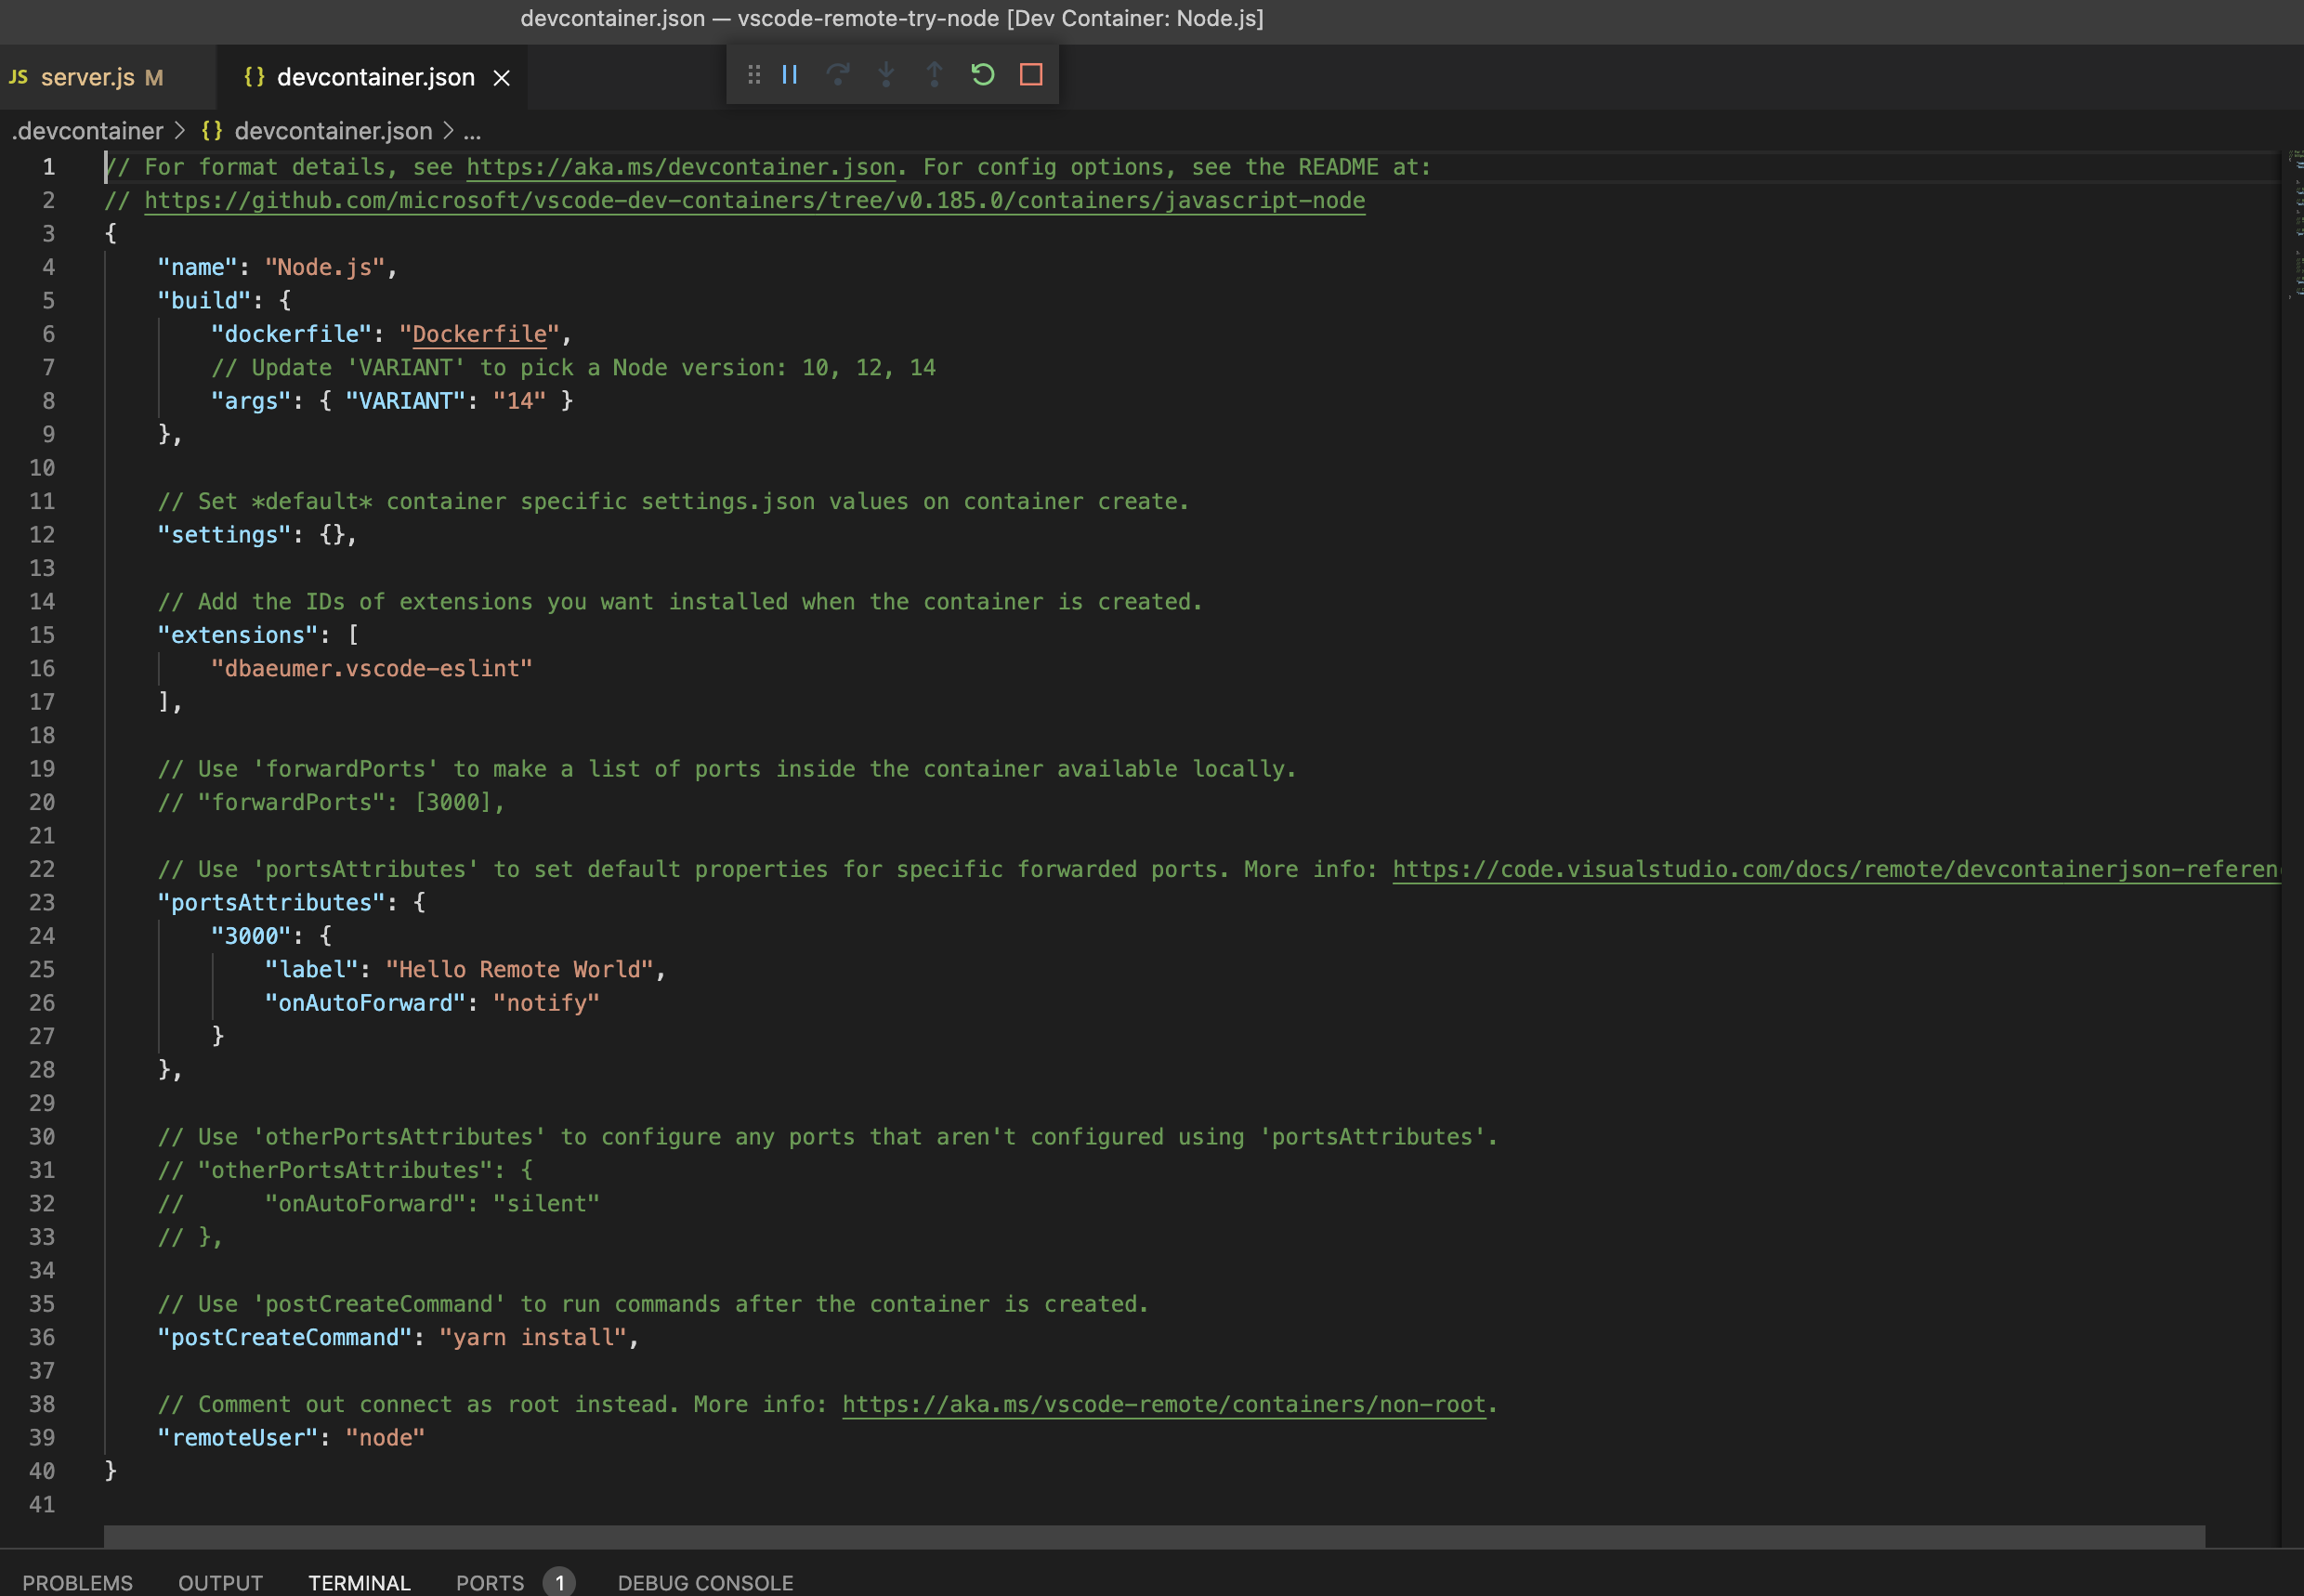Open the PORTS panel tab
Screen dimensions: 2304x1596
pyautogui.click(x=490, y=1582)
